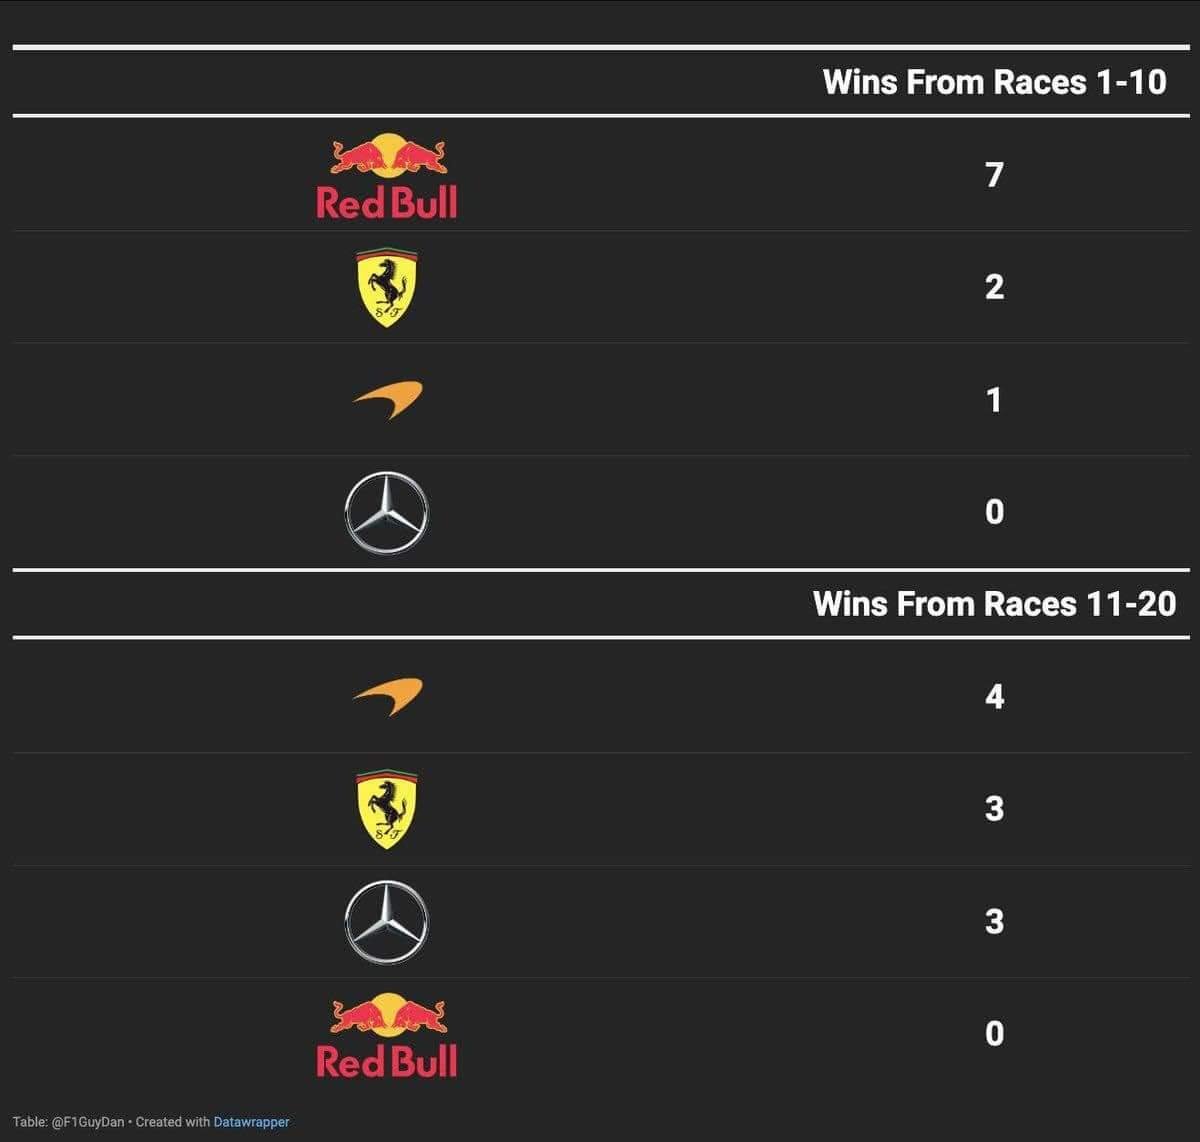This screenshot has width=1200, height=1142.
Task: Select the Ferrari logo in races 11-20 table
Action: click(387, 809)
